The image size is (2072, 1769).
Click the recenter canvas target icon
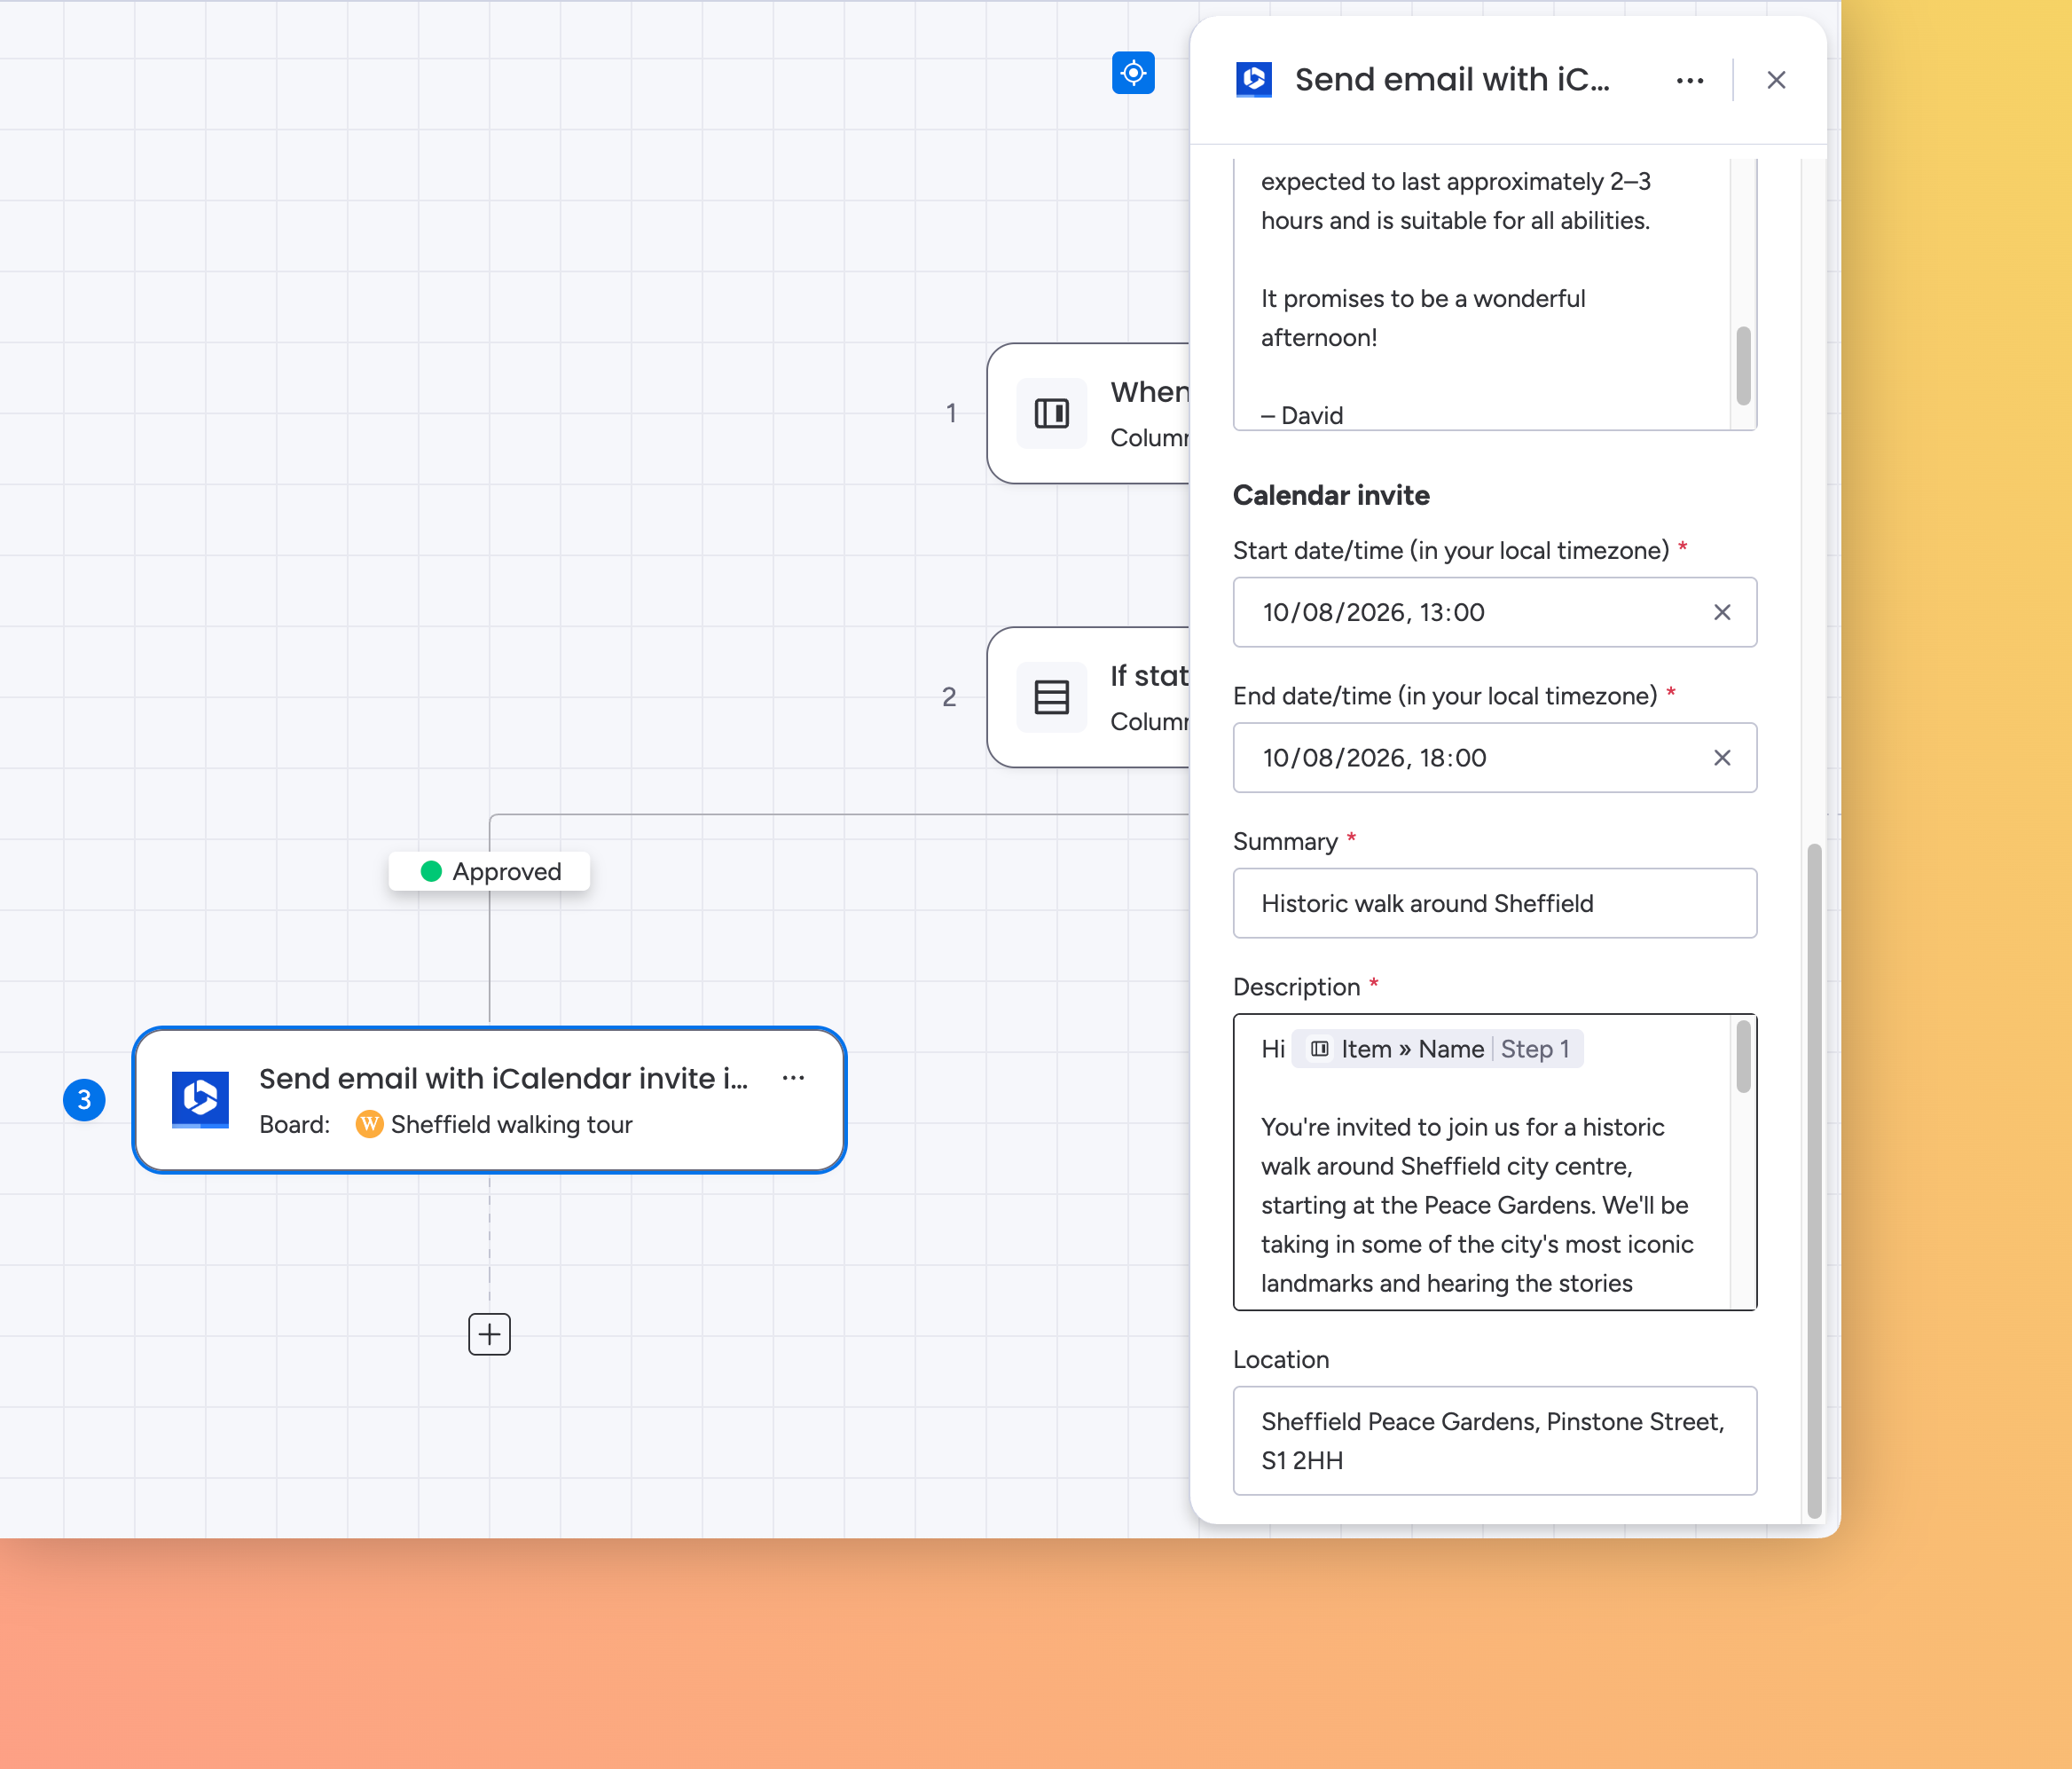[x=1133, y=73]
